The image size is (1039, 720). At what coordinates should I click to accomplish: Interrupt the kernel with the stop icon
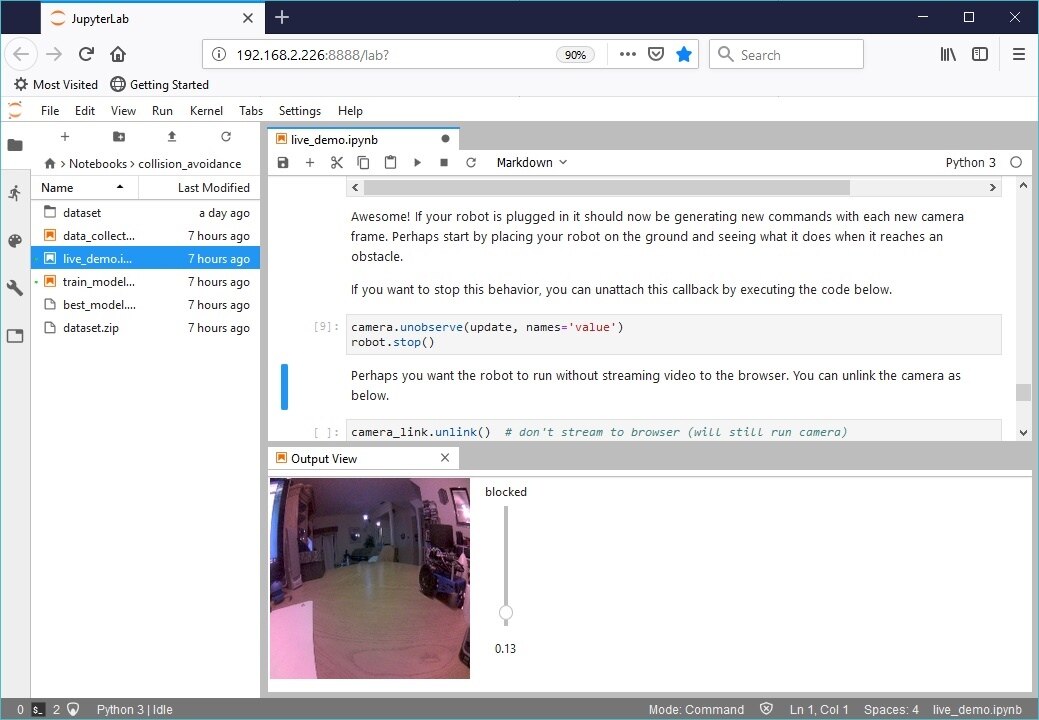click(x=444, y=162)
